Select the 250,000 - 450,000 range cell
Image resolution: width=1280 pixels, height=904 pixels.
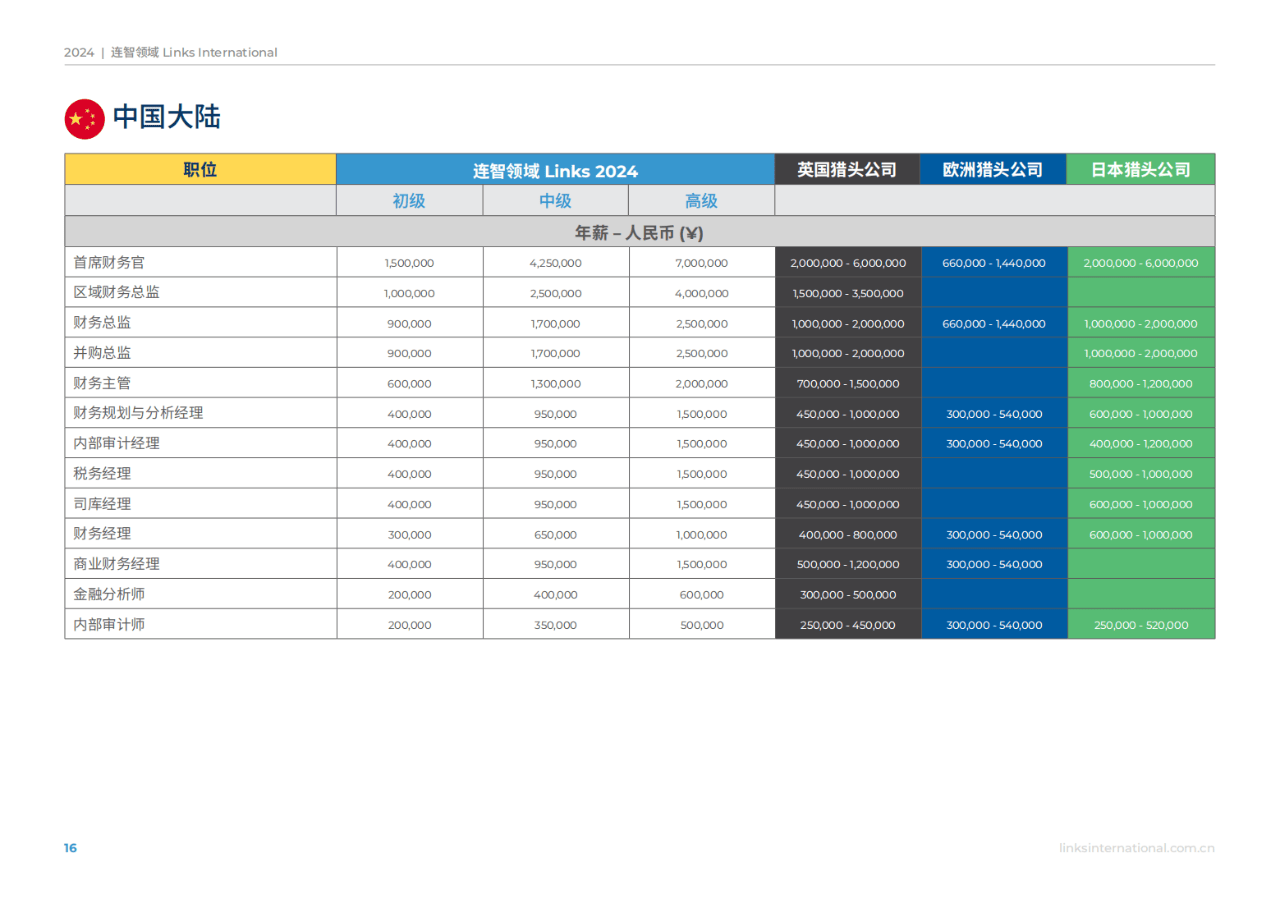point(848,625)
